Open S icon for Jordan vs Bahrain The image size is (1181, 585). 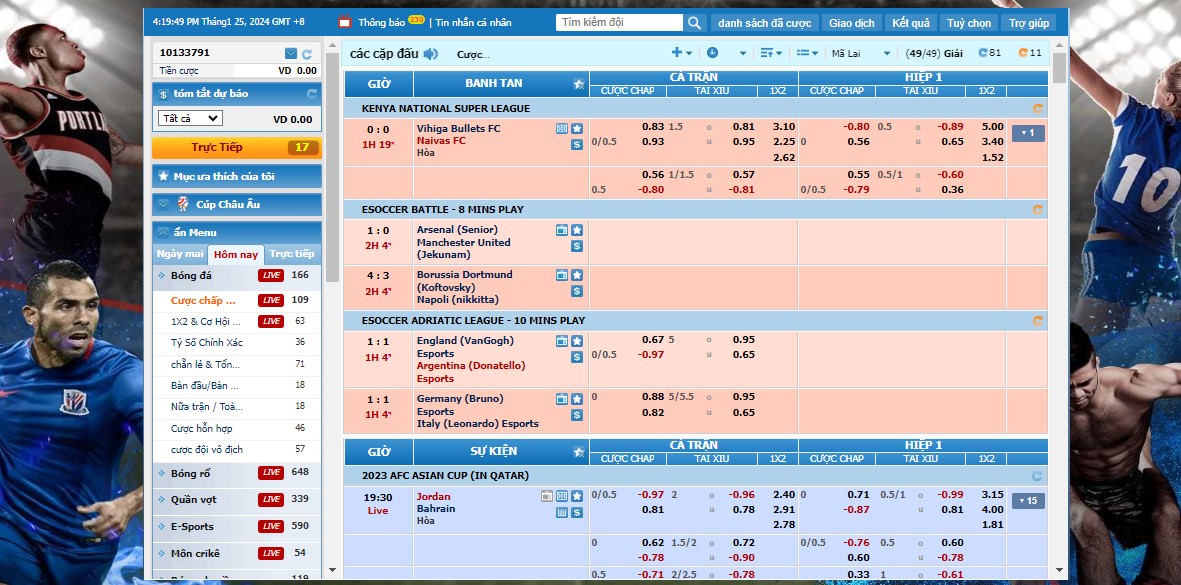(x=577, y=513)
